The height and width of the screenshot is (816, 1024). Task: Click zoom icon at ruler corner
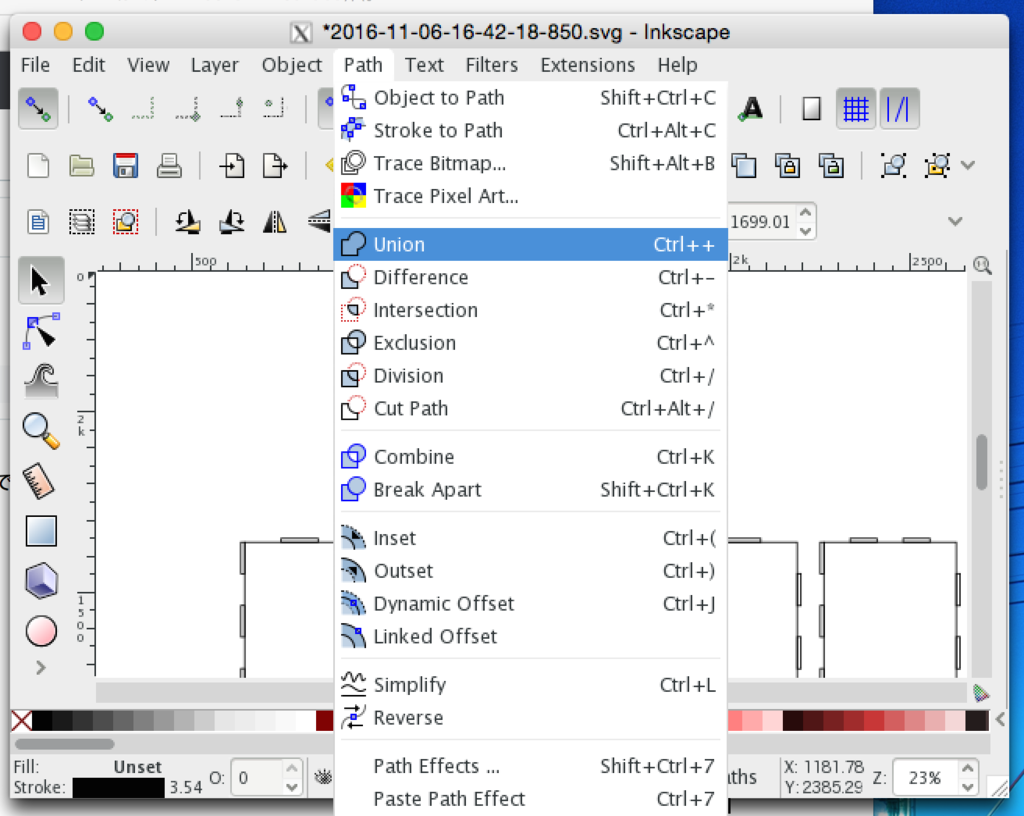coord(982,264)
